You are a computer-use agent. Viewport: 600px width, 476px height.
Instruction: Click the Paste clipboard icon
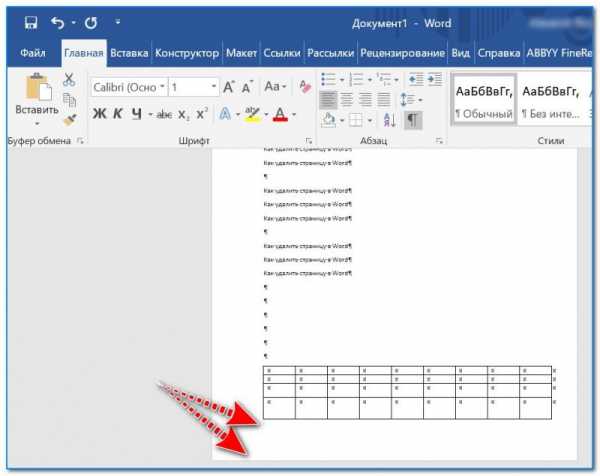[x=37, y=89]
